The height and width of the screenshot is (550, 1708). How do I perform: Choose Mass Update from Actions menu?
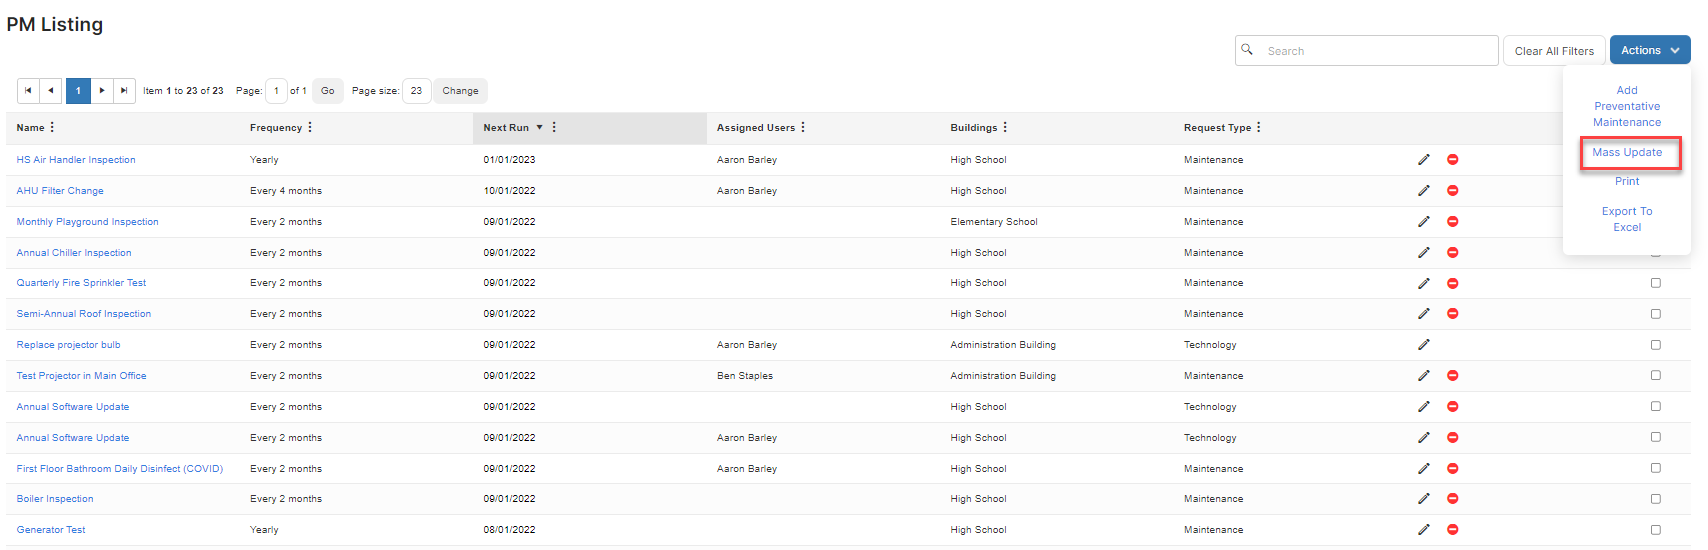[x=1627, y=152]
